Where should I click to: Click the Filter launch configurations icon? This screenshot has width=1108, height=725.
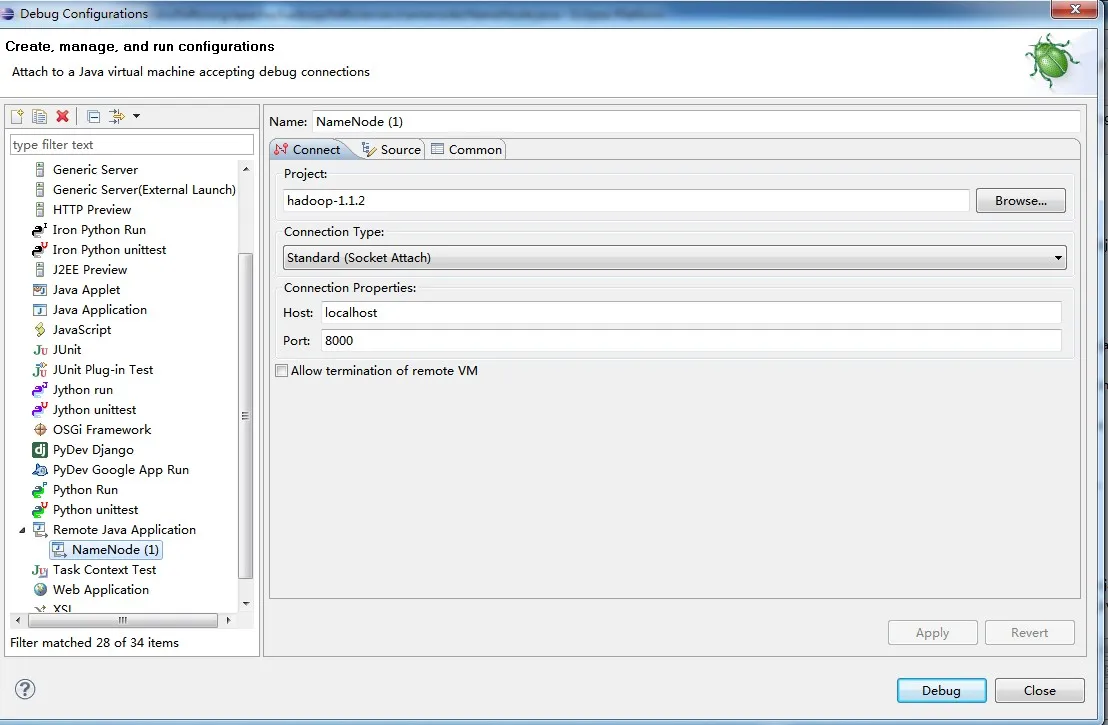point(117,116)
